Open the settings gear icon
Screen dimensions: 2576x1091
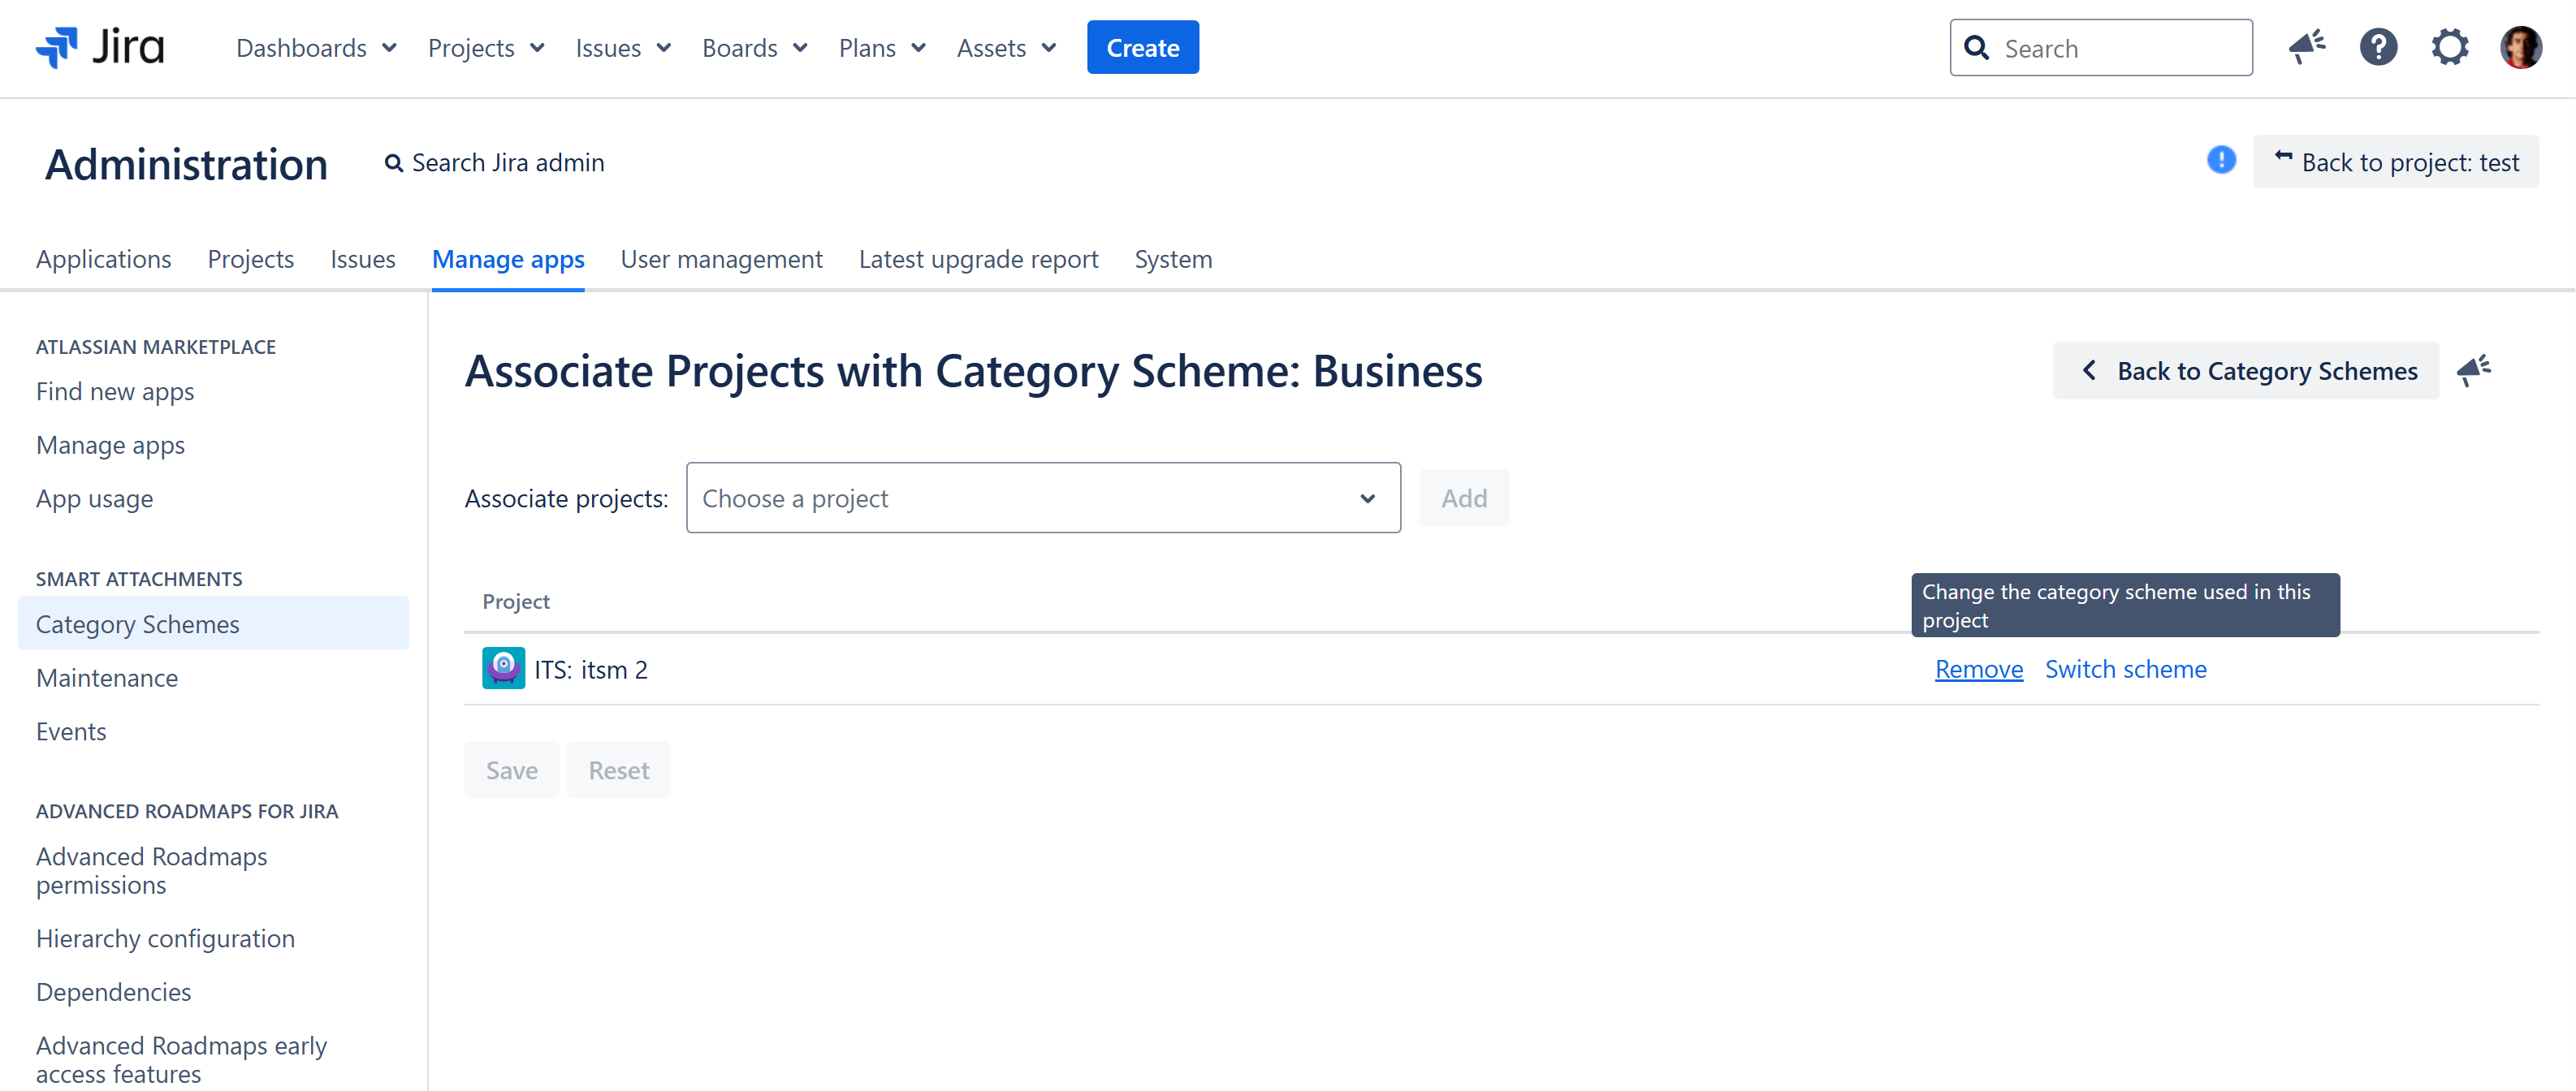[x=2450, y=47]
